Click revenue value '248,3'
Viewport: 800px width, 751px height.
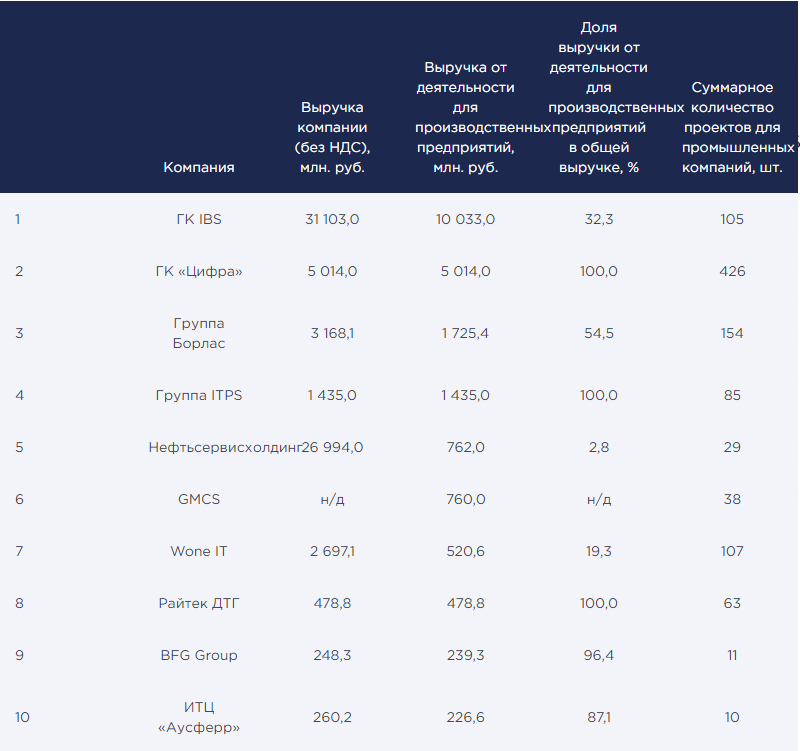[x=332, y=656]
